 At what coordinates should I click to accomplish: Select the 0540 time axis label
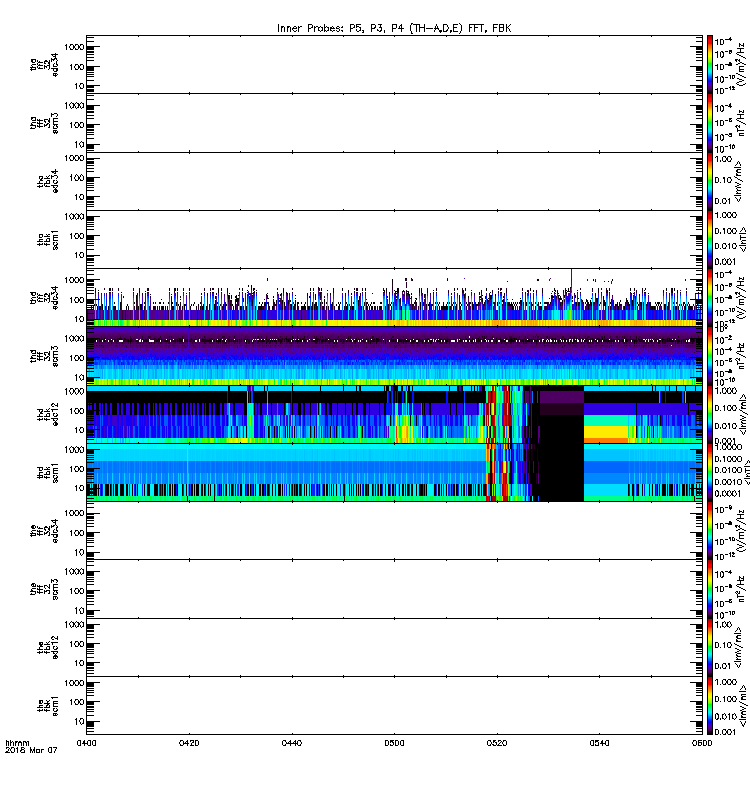click(599, 743)
